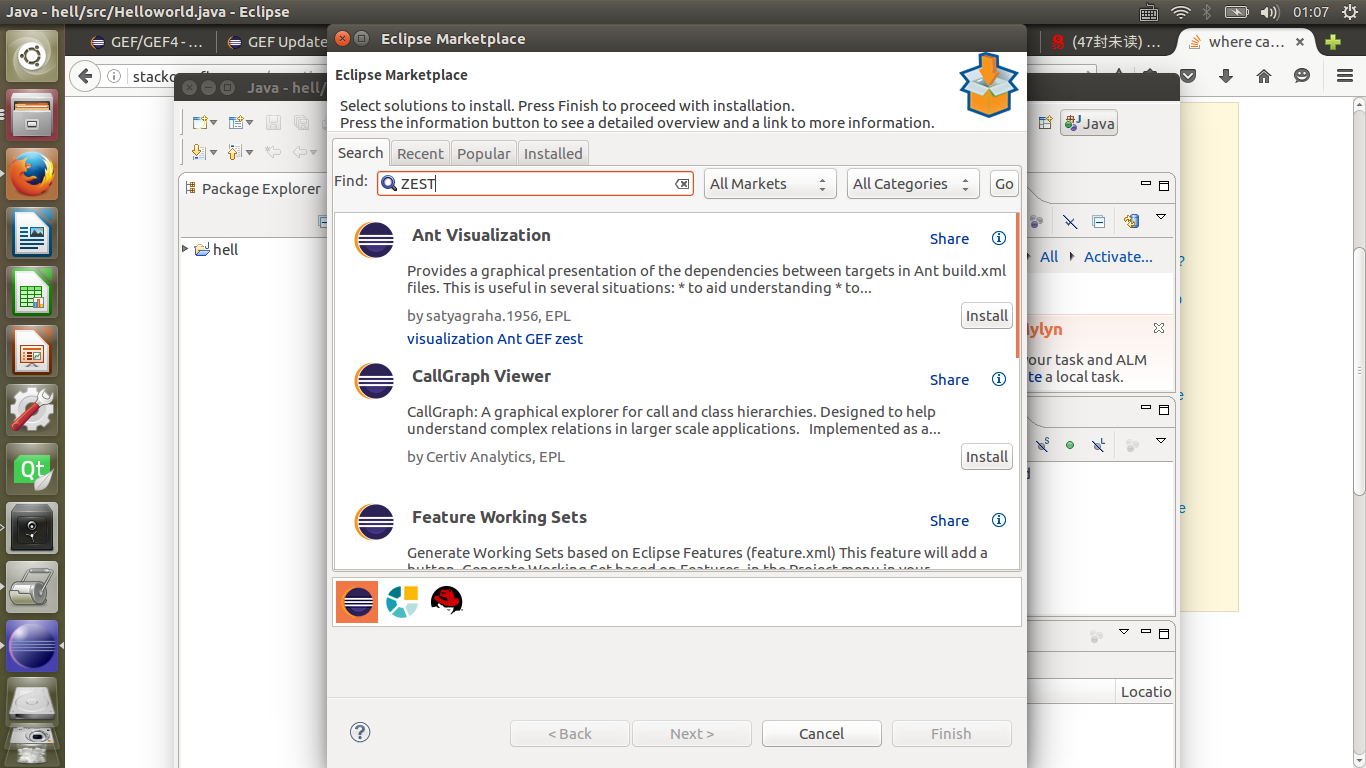Click Firefox back arrow button
This screenshot has height=768, width=1366.
tap(86, 76)
